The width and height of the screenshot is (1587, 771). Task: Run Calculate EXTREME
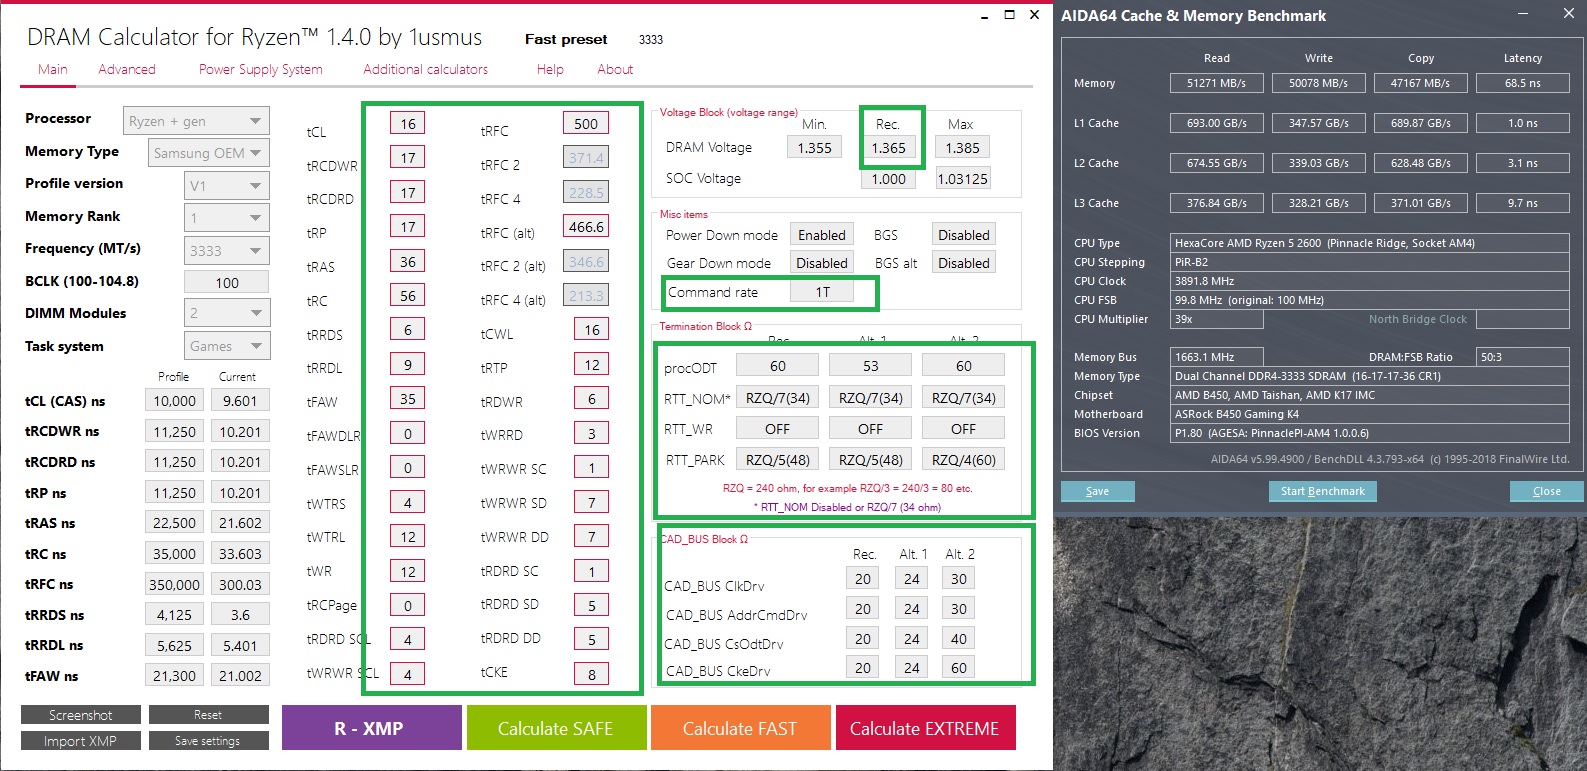click(x=925, y=728)
